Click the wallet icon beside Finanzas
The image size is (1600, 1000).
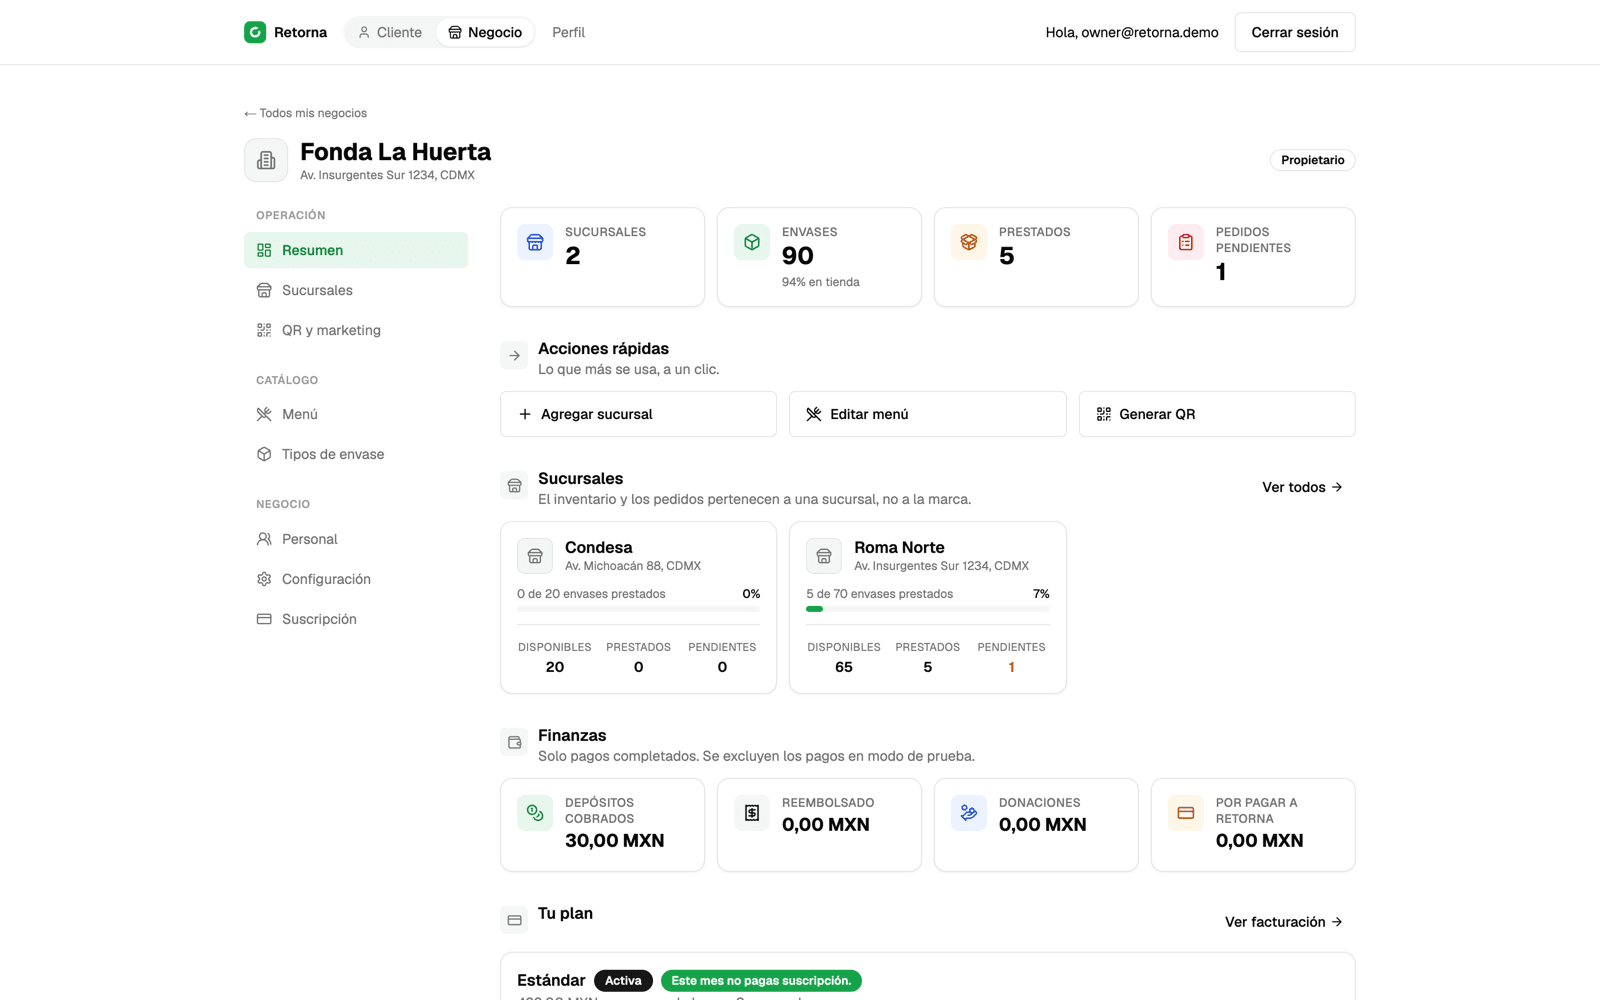[514, 742]
